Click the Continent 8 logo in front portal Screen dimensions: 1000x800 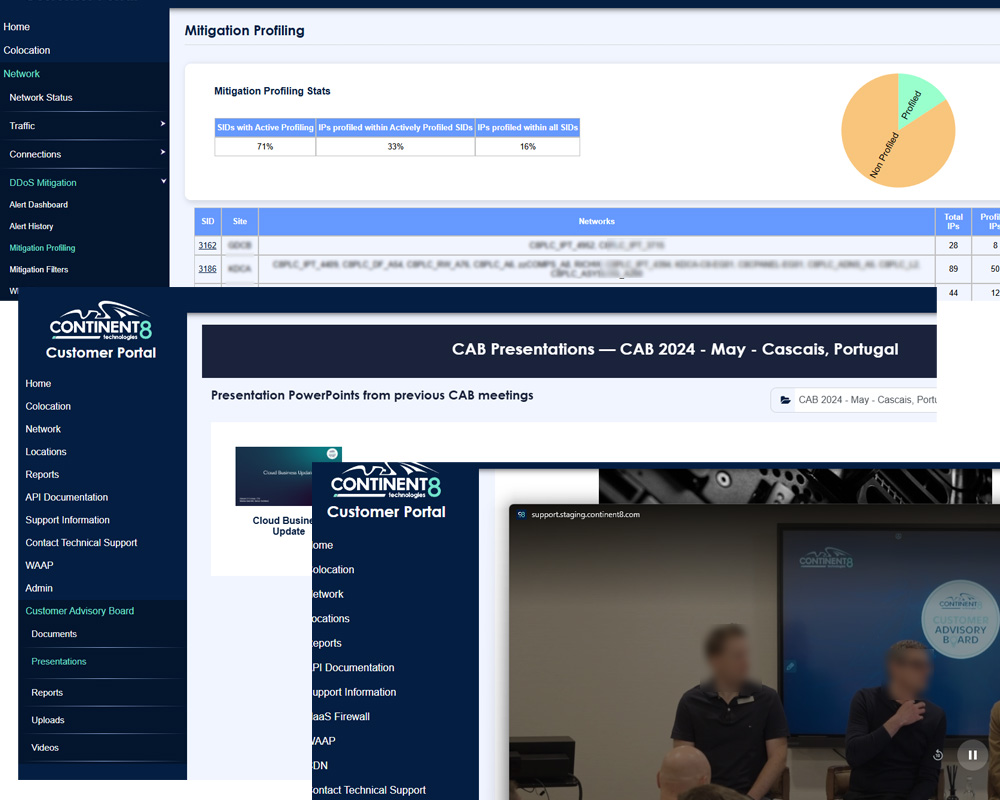coord(386,482)
